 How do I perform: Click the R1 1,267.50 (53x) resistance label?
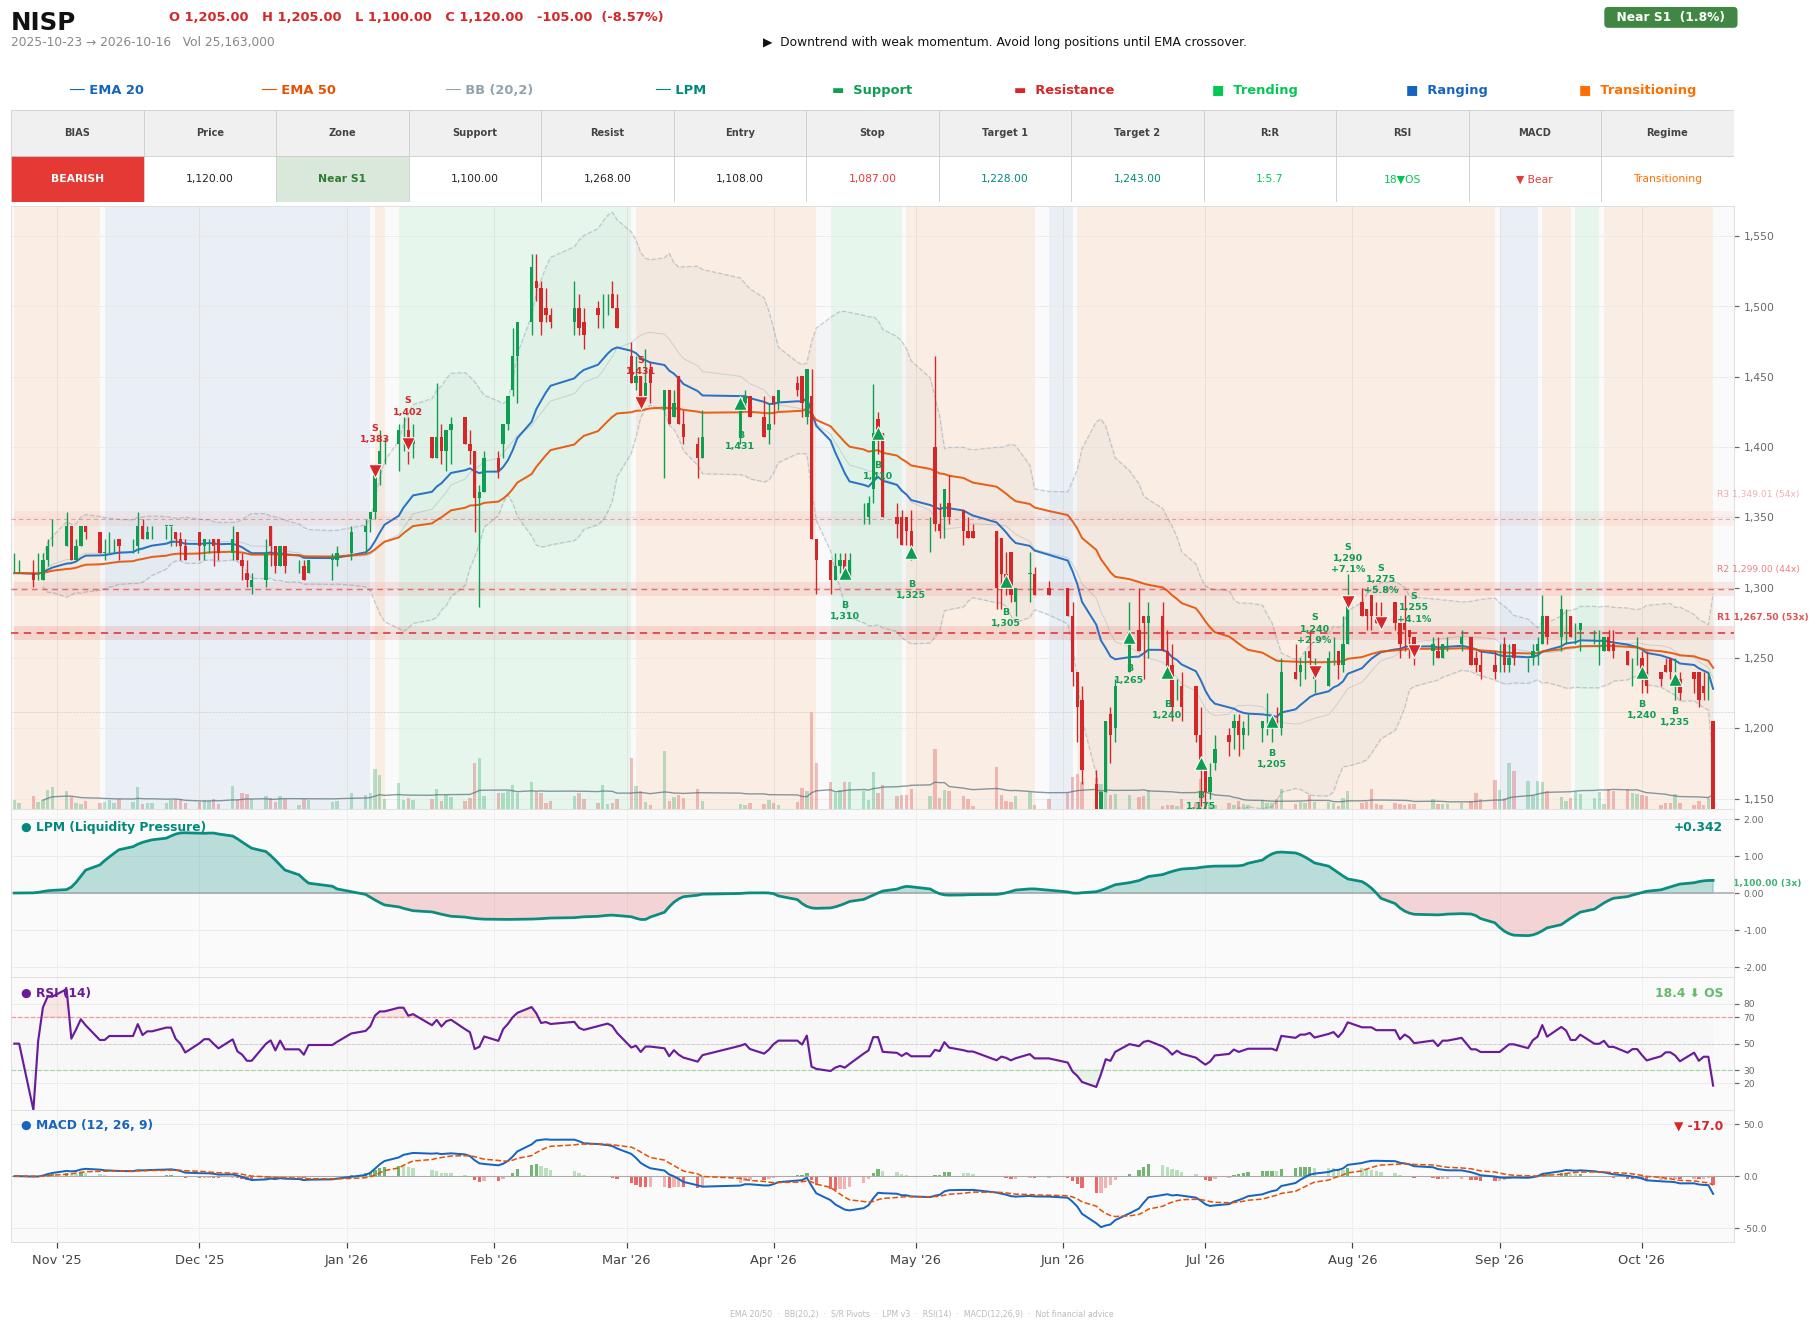[x=1762, y=617]
